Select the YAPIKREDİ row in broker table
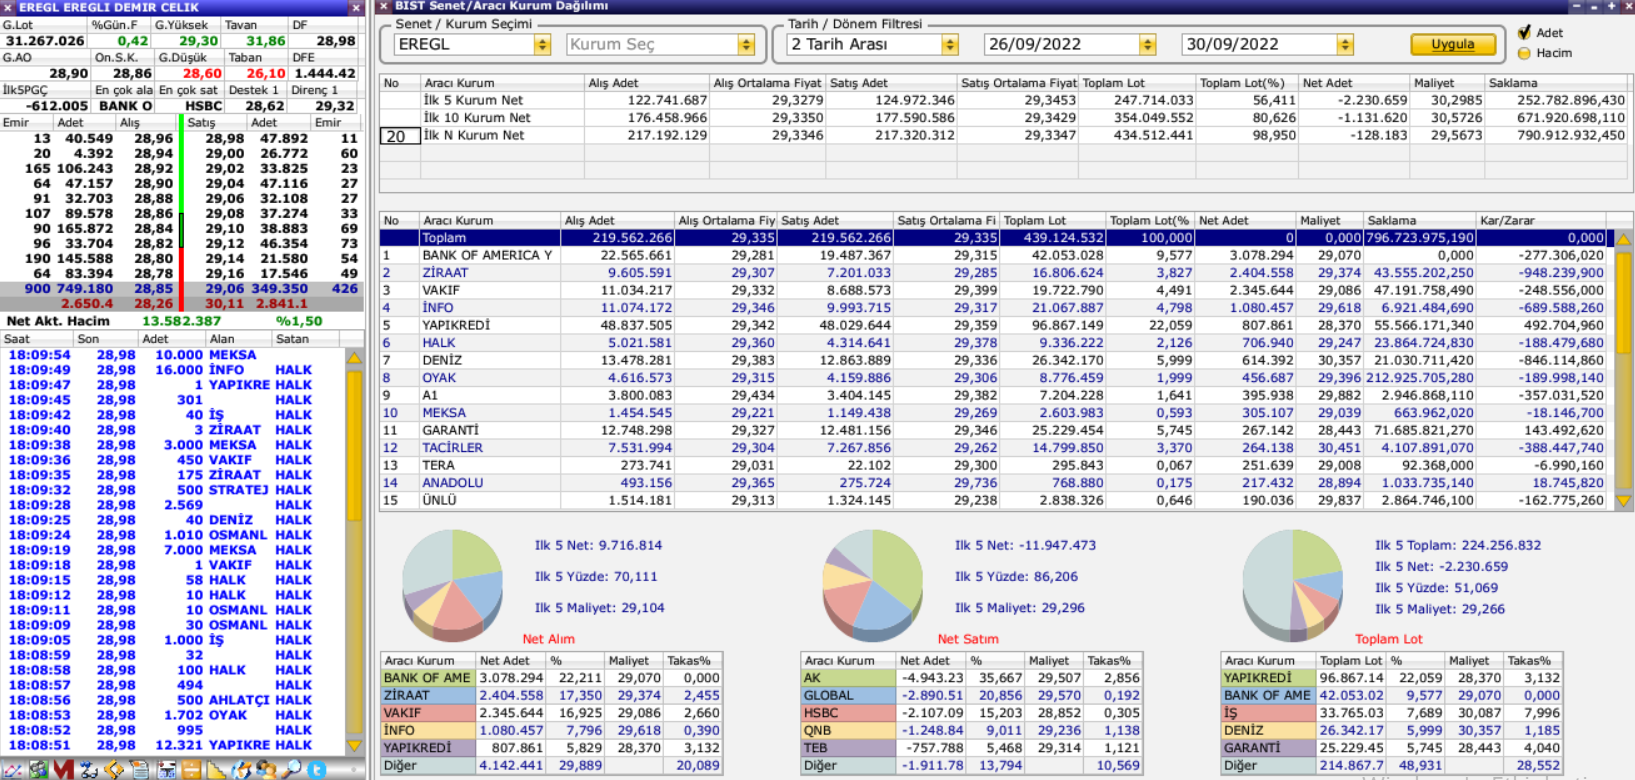The width and height of the screenshot is (1635, 780). 996,325
